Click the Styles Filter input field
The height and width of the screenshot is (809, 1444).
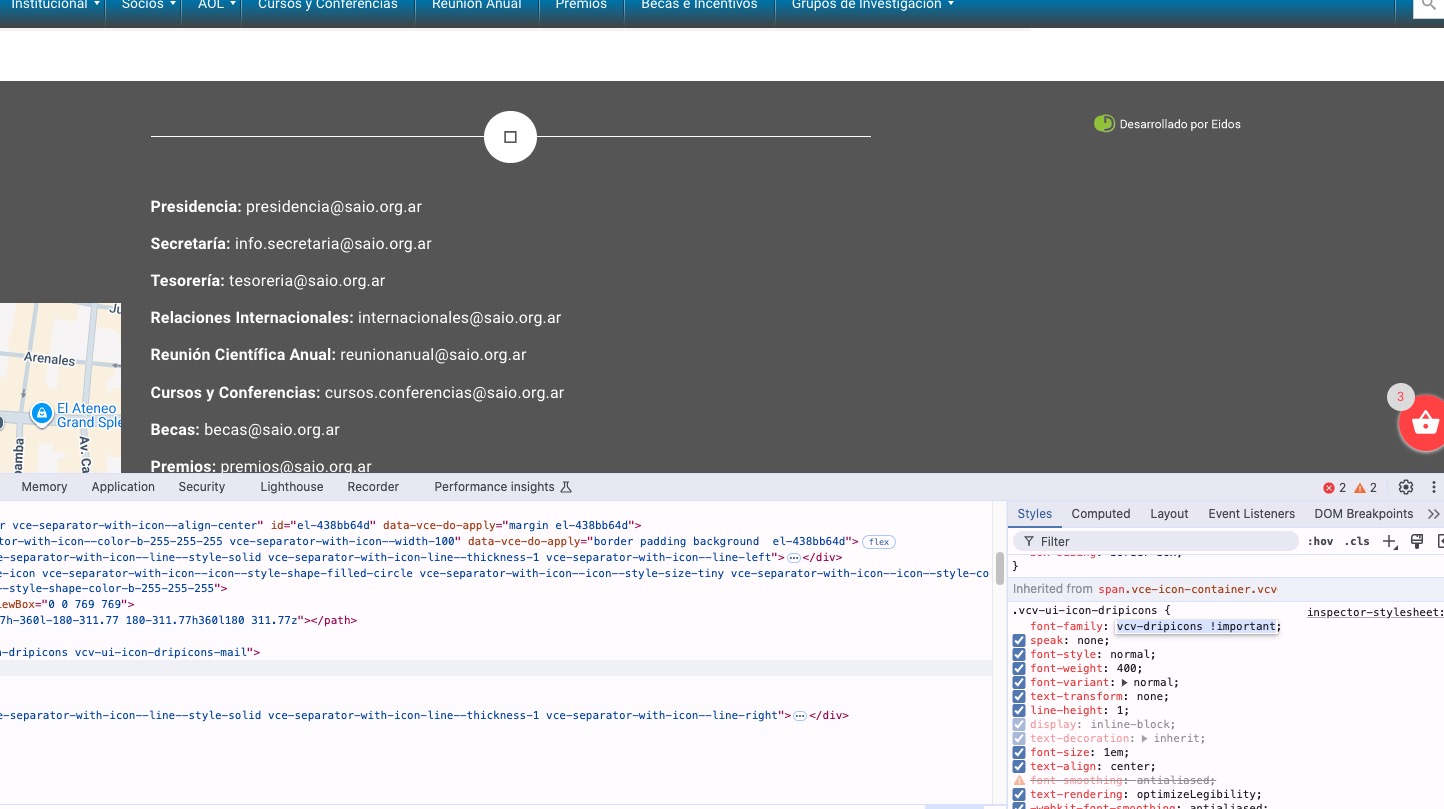tap(1160, 541)
